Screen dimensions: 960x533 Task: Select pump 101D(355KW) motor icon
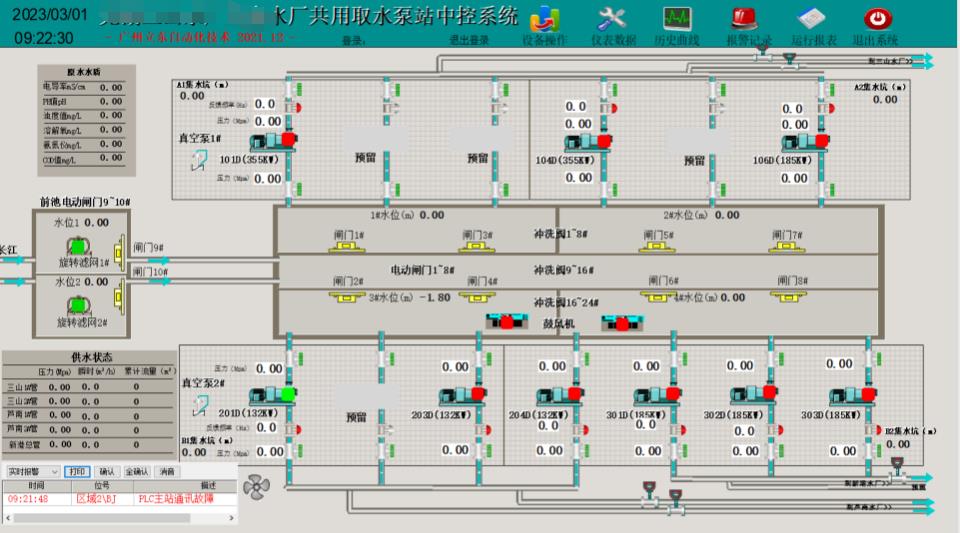tap(273, 141)
